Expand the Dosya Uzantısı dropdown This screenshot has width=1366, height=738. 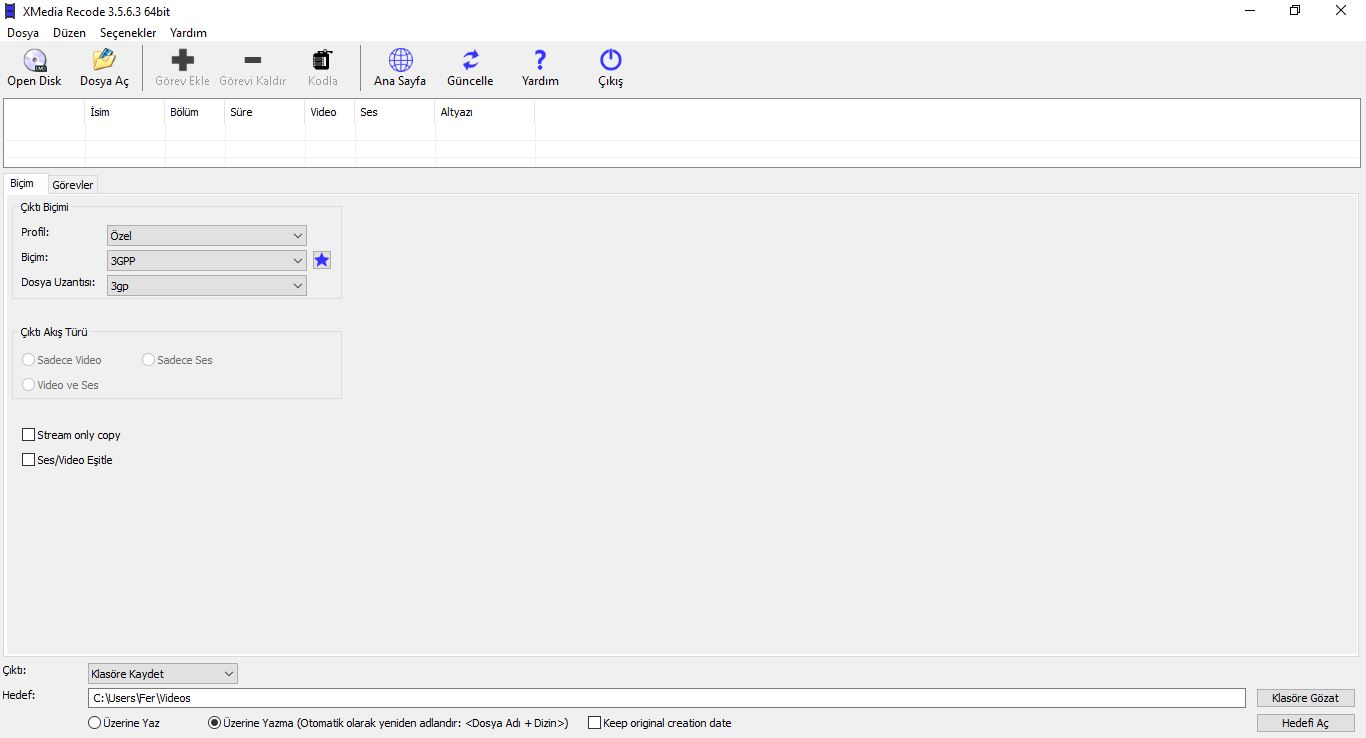click(x=207, y=286)
